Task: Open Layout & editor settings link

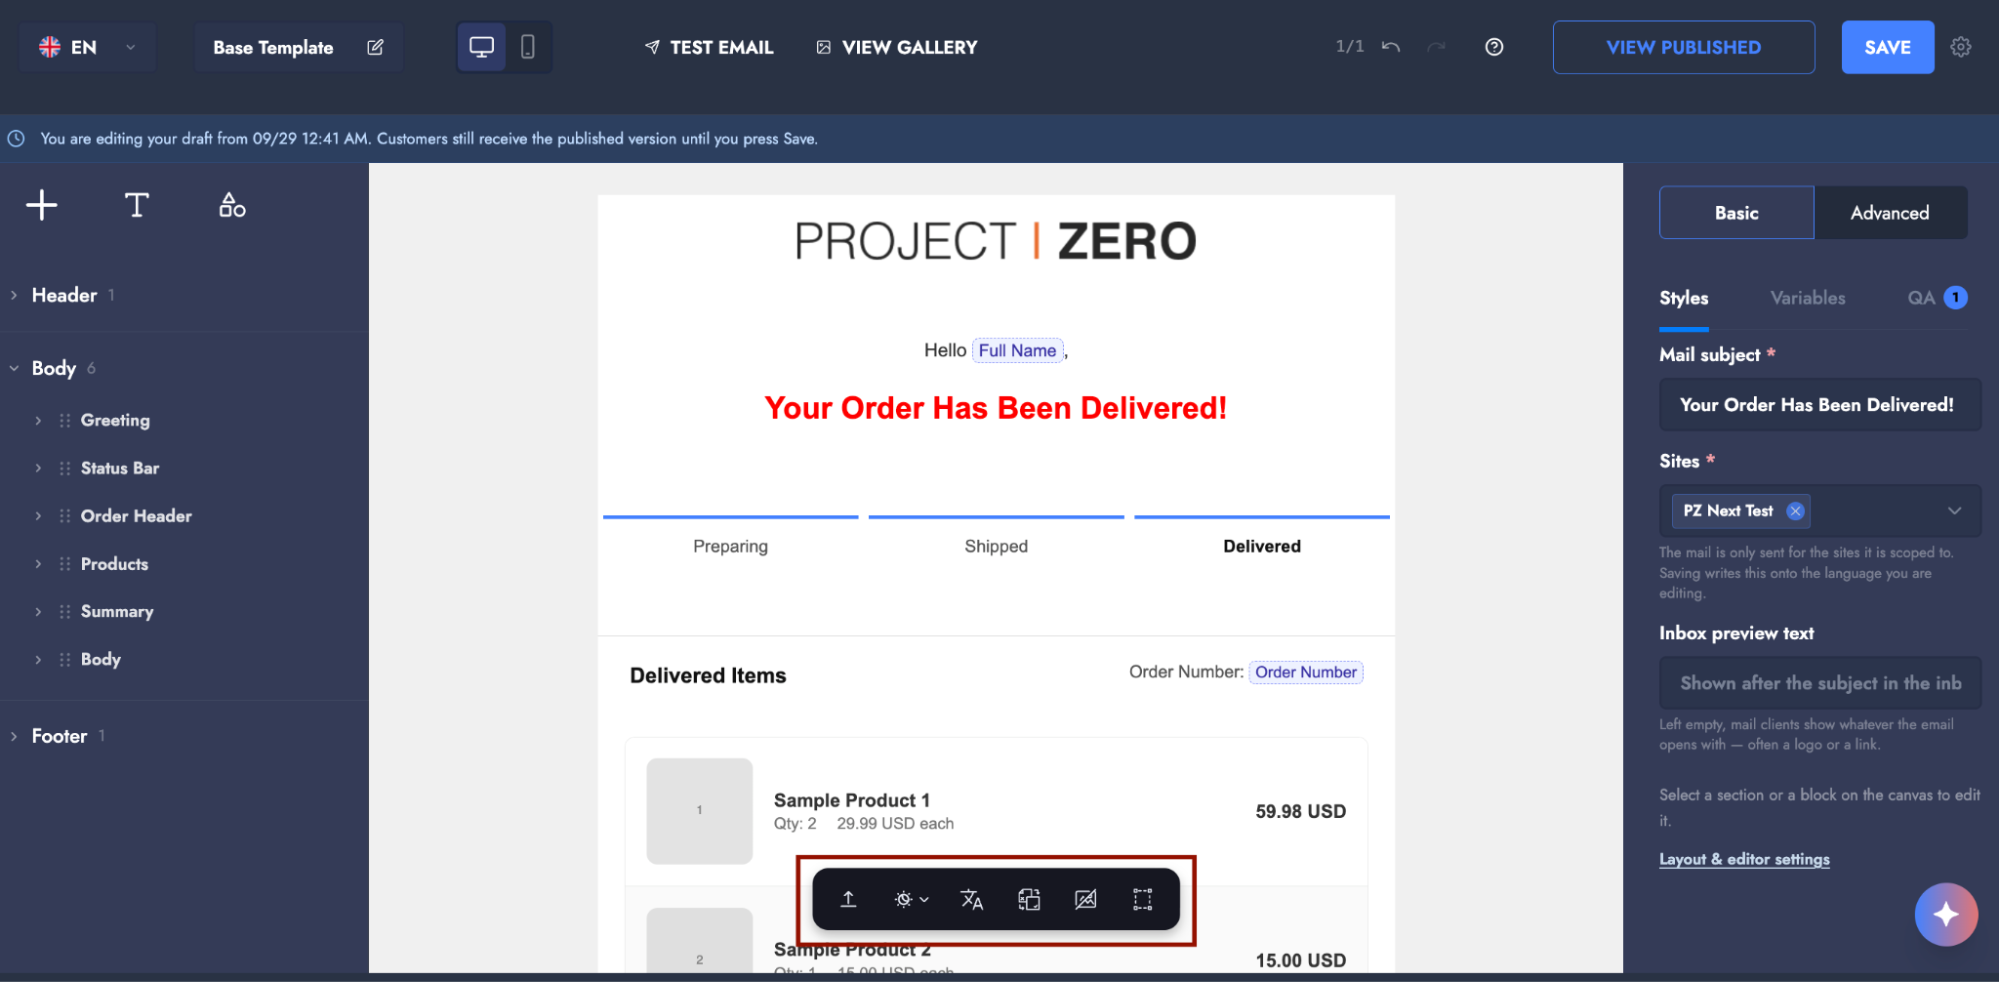Action: (x=1744, y=859)
